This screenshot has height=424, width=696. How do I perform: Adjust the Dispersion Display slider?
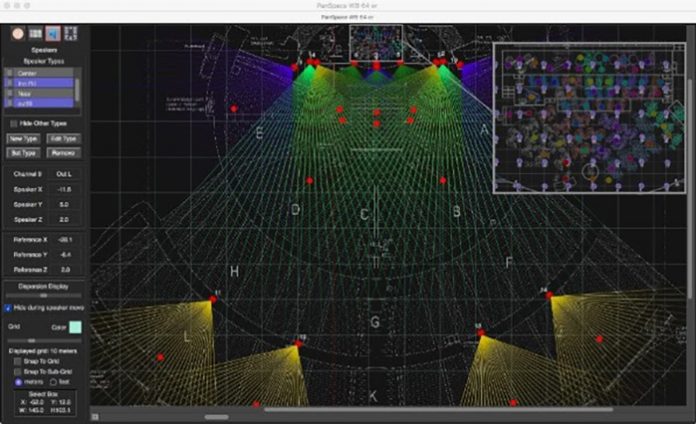point(44,295)
